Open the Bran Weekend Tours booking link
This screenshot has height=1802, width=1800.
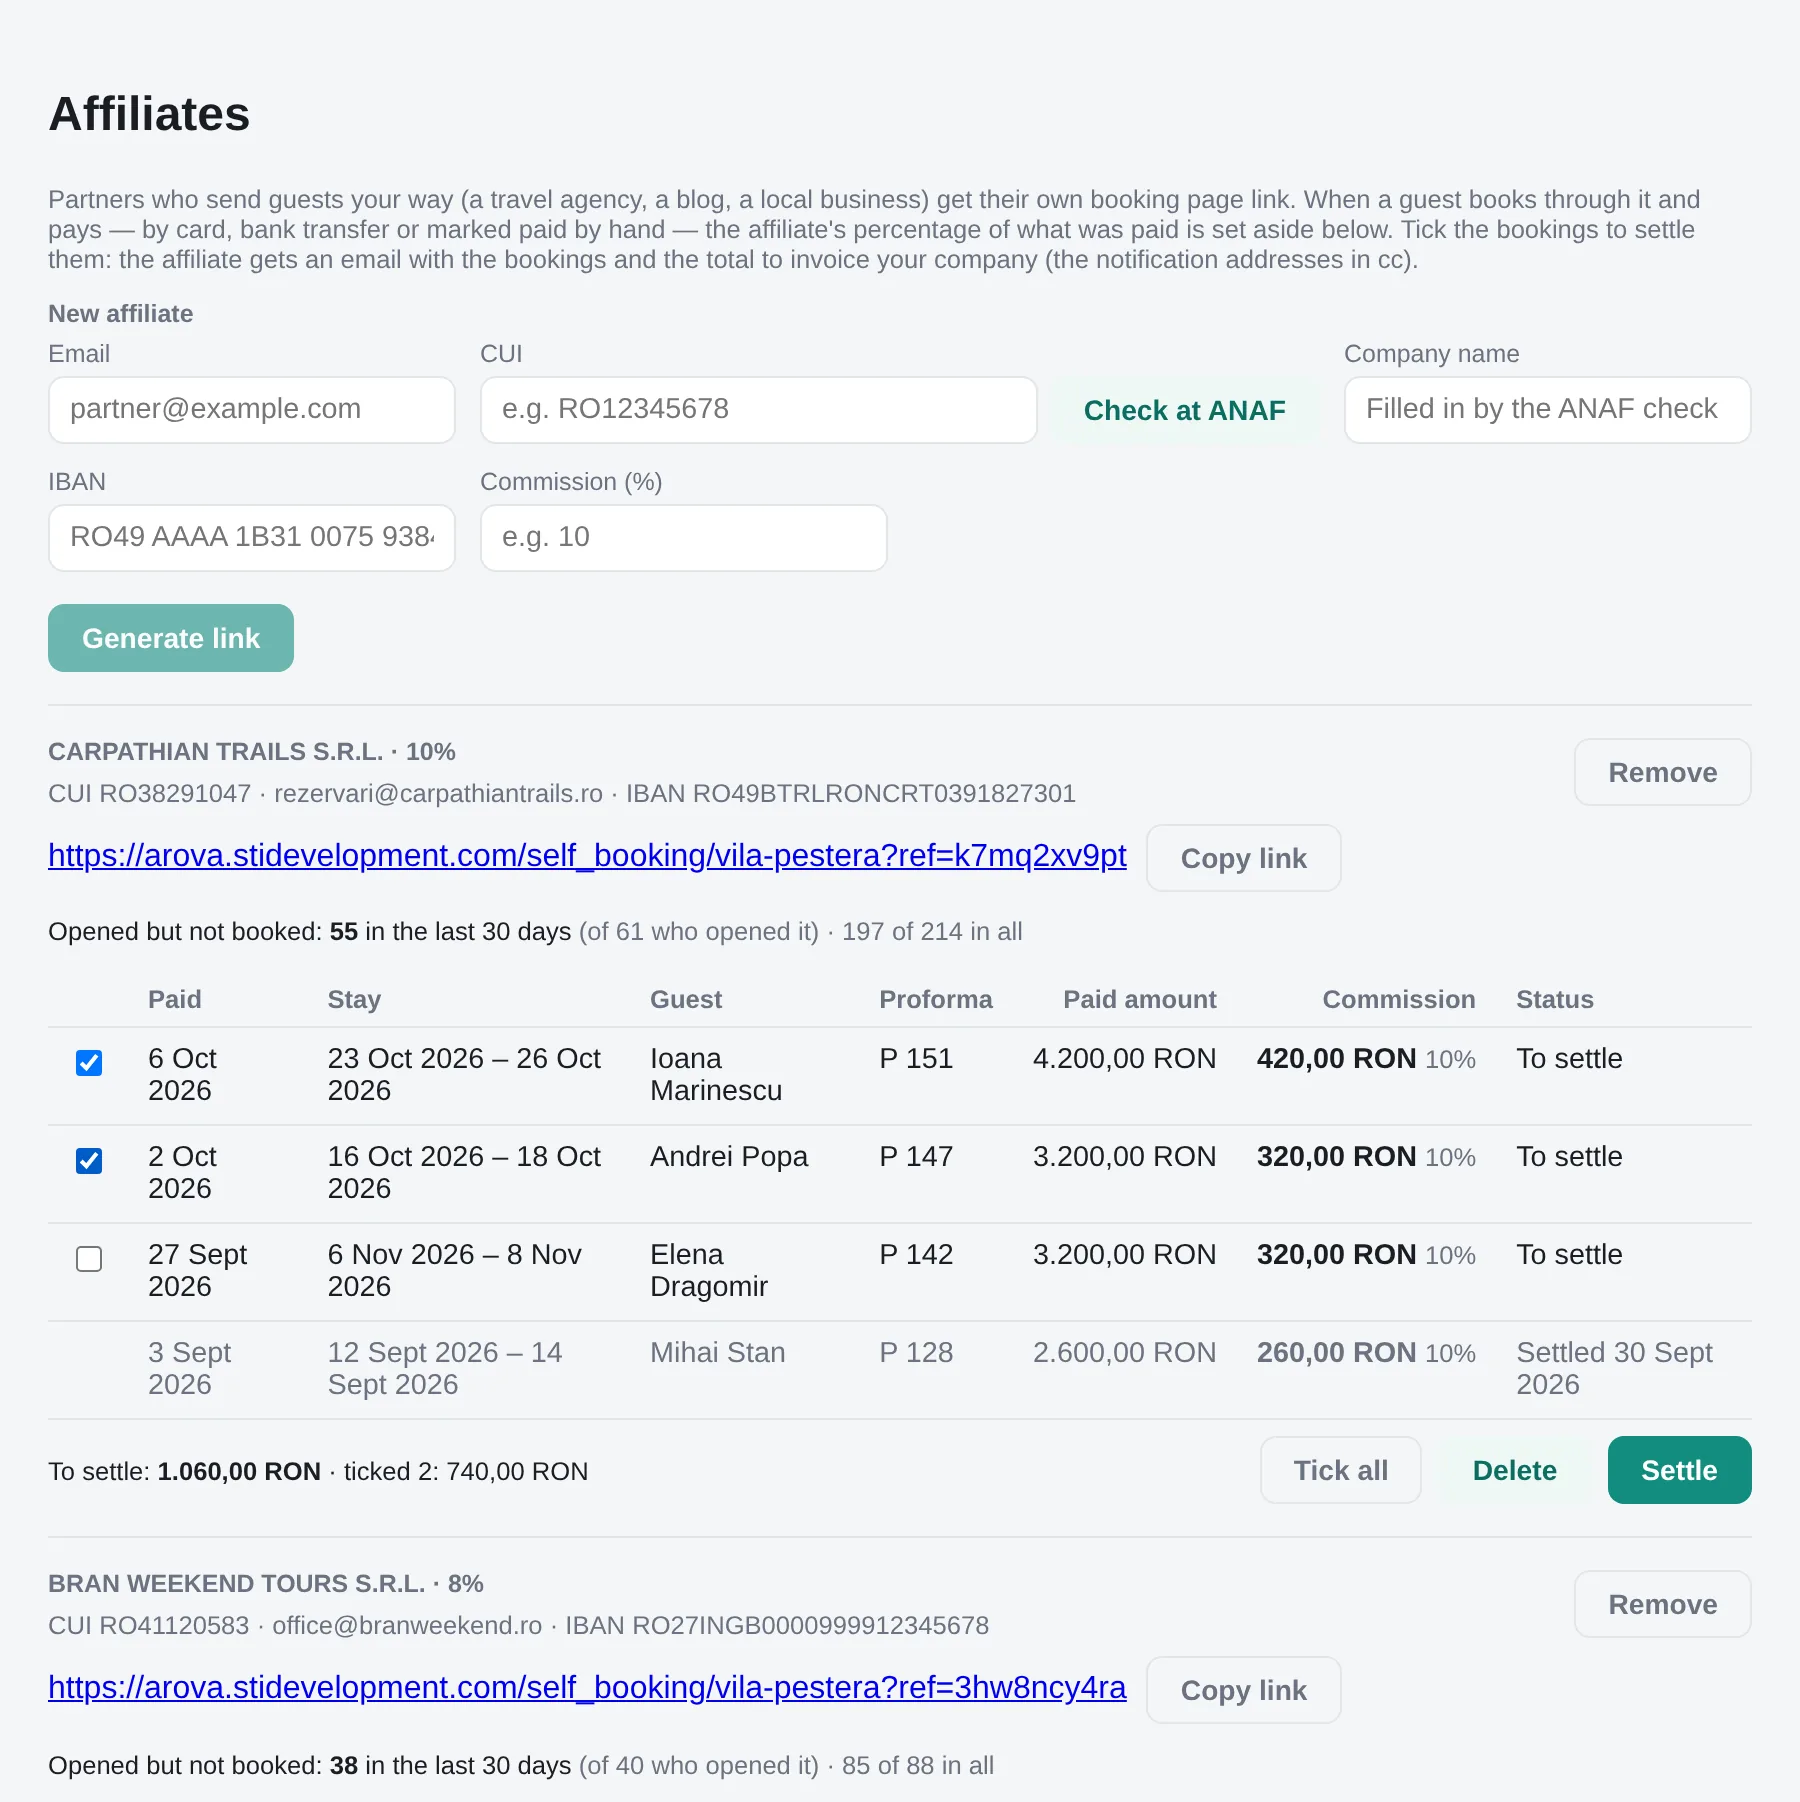(x=587, y=1688)
